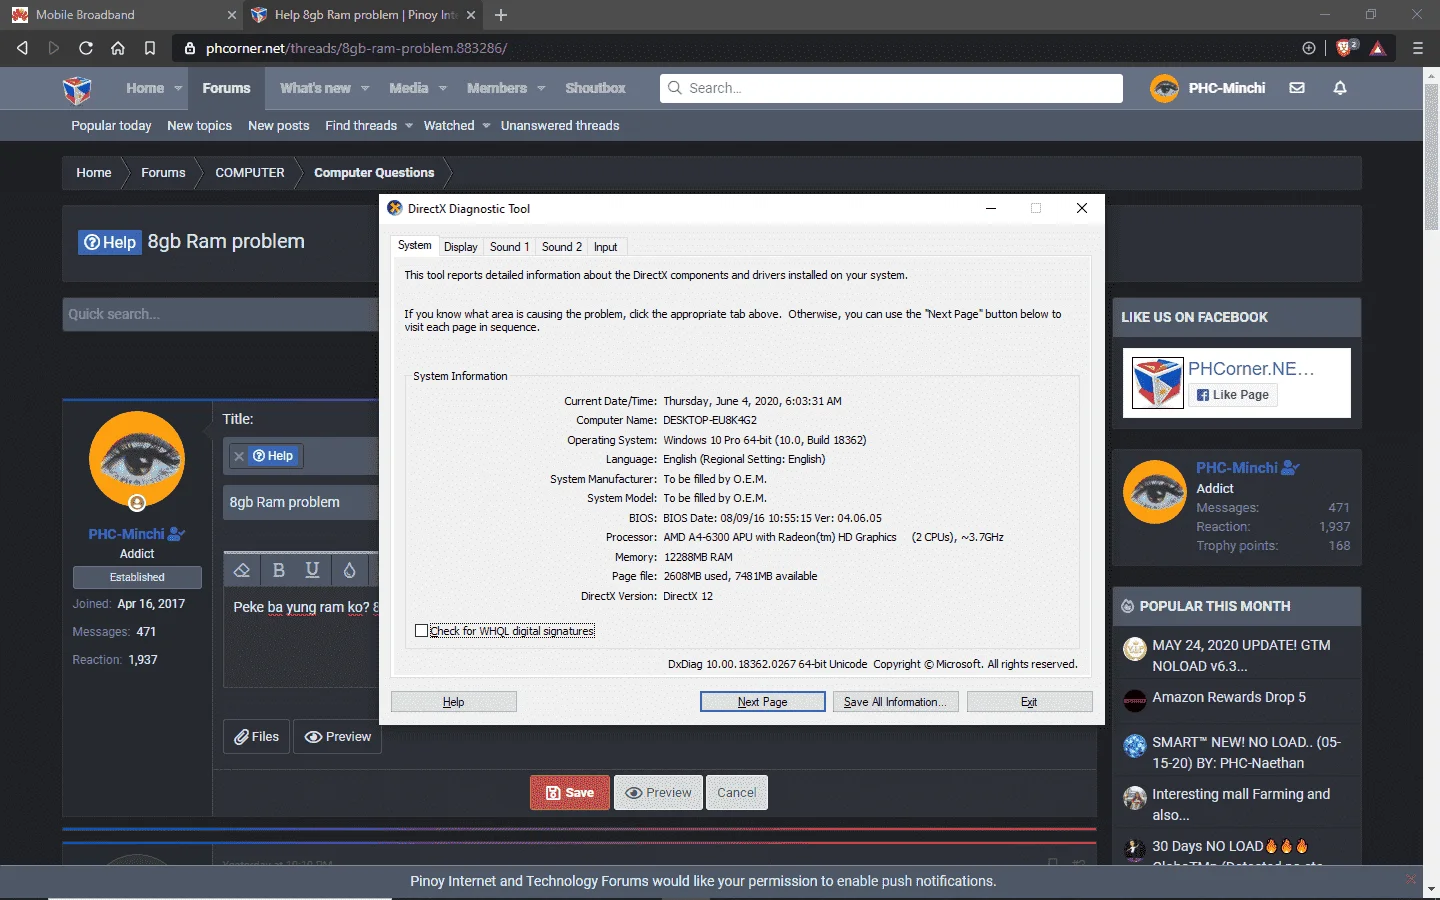Open the Popular today link

click(111, 126)
